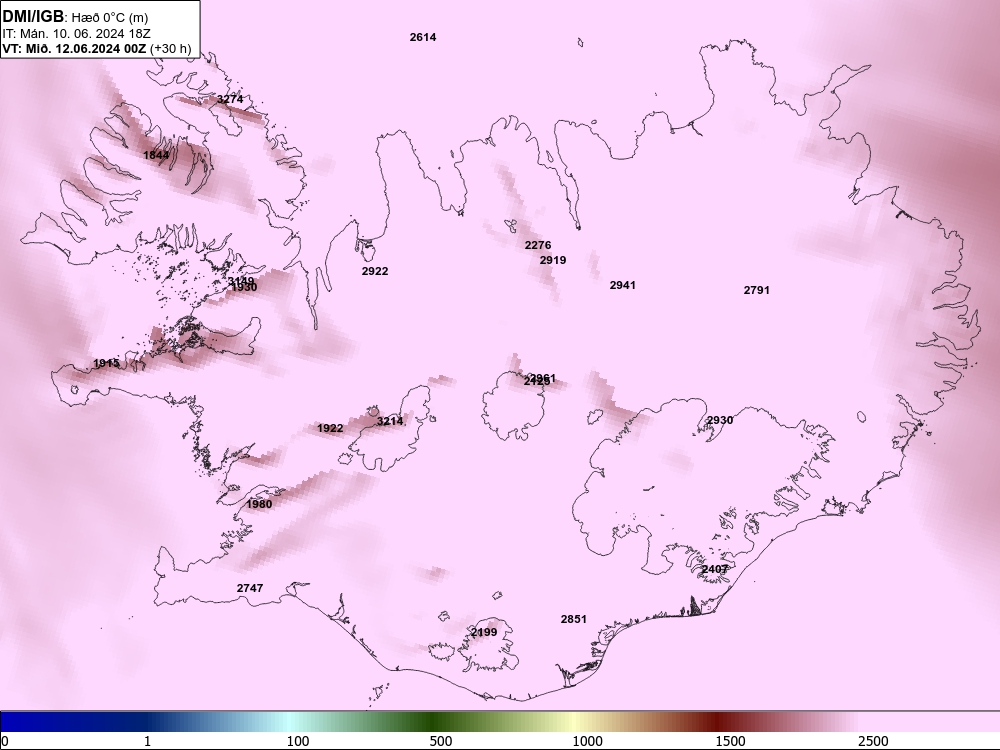Click the 2276 value label
This screenshot has width=1000, height=750.
pyautogui.click(x=538, y=245)
